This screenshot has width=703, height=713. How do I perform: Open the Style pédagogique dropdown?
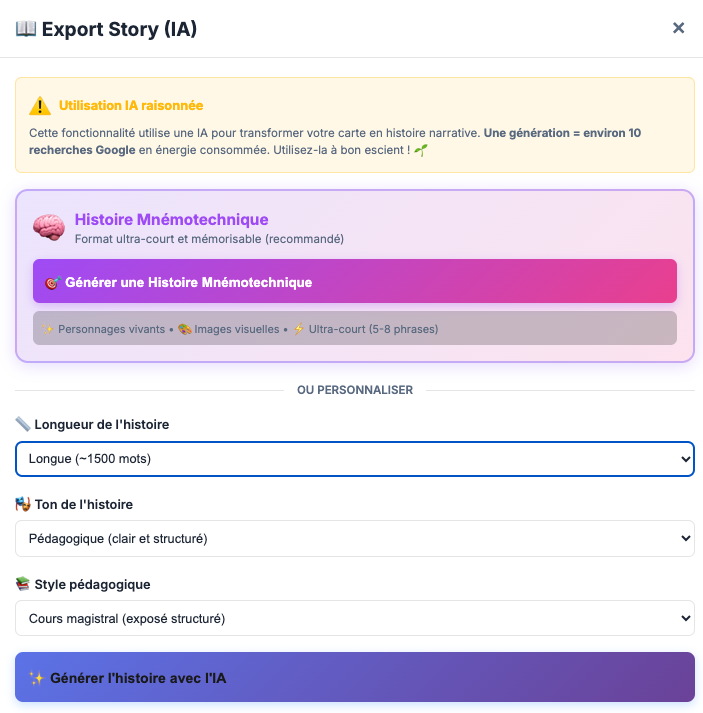[x=354, y=619]
